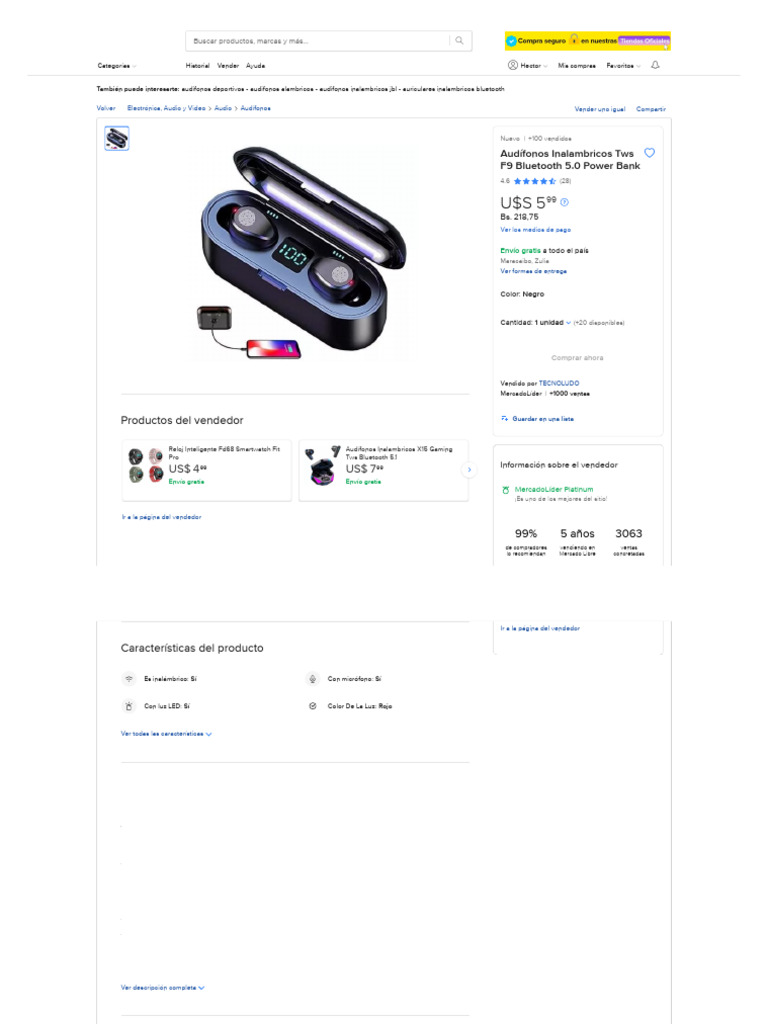Screen dimensions: 768x1024
Task: Select the earbuds product thumbnail
Action: point(117,138)
